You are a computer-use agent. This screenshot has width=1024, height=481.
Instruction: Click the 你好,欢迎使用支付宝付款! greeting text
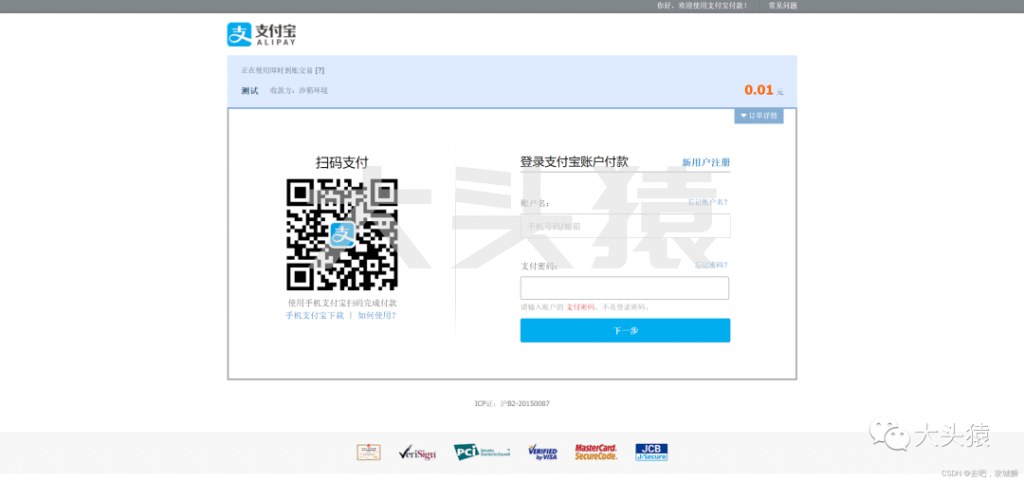702,5
